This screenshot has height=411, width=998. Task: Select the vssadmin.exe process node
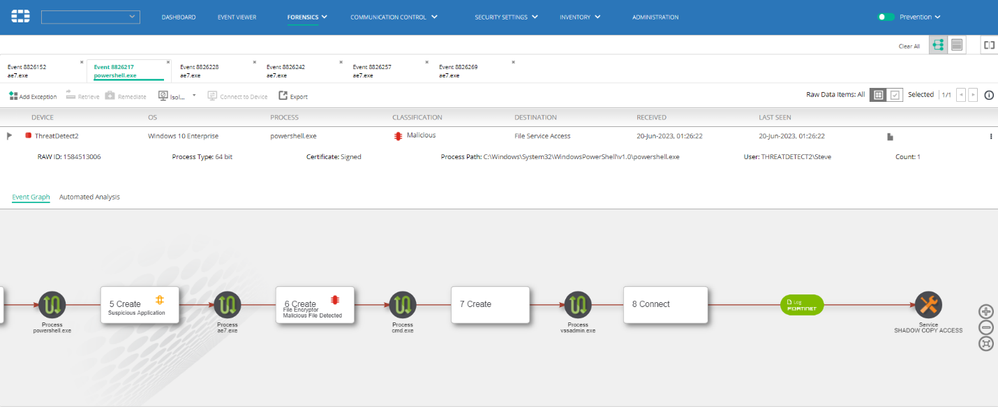click(577, 305)
